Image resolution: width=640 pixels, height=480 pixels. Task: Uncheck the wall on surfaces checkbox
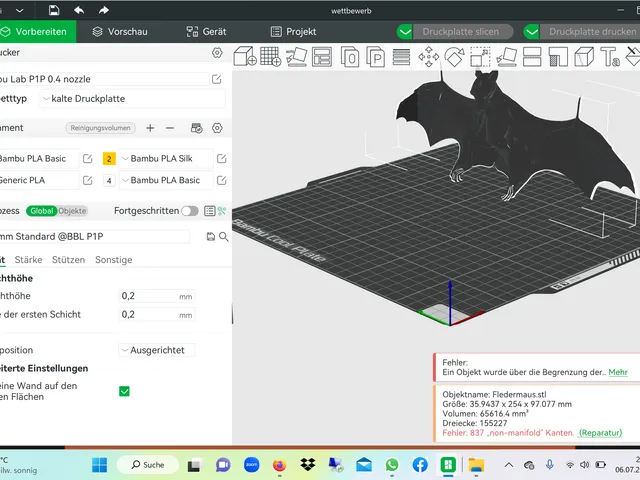(124, 391)
